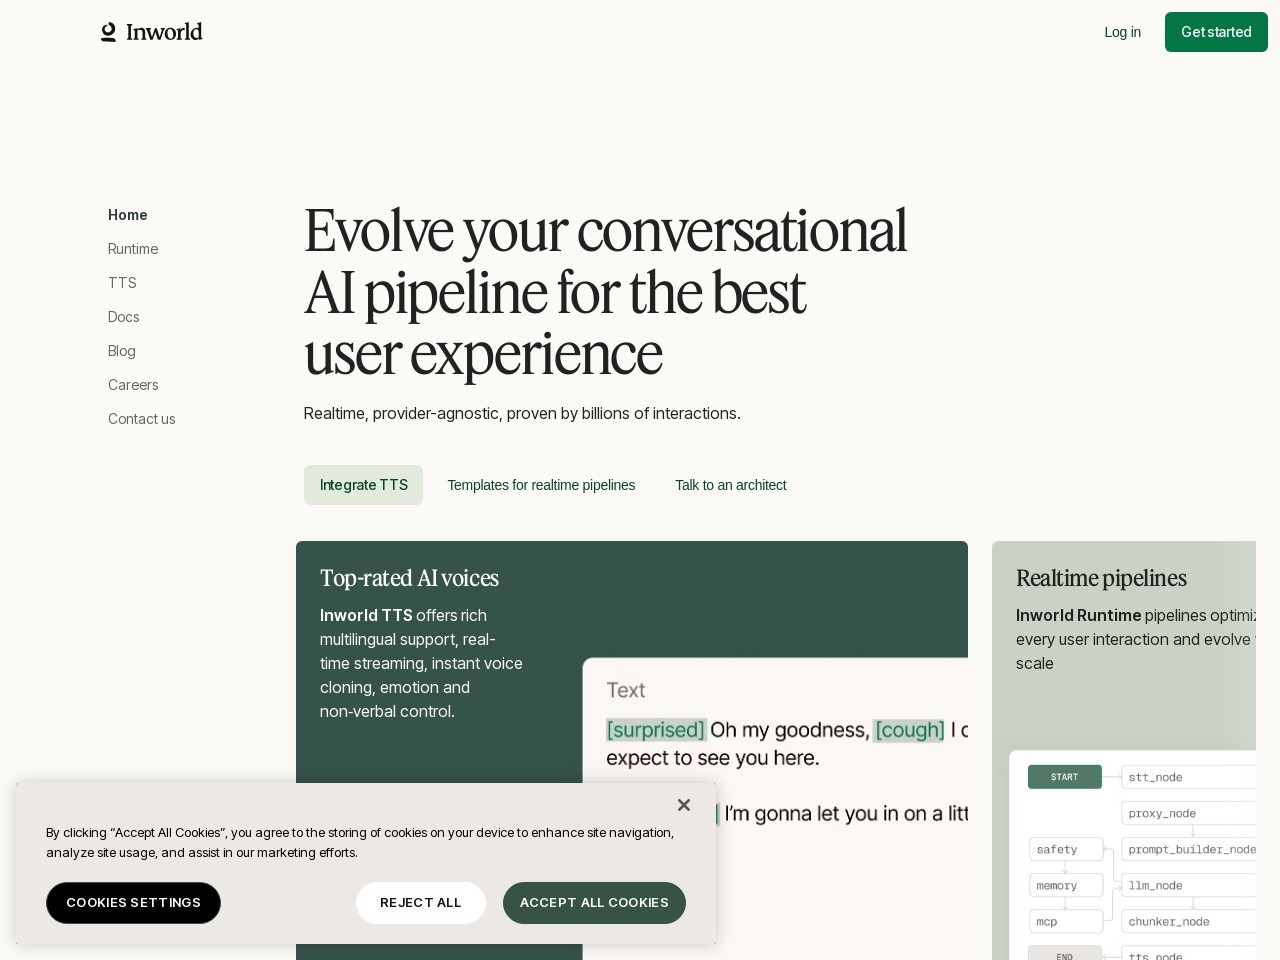Open the Log in page
The width and height of the screenshot is (1280, 960).
click(1122, 32)
